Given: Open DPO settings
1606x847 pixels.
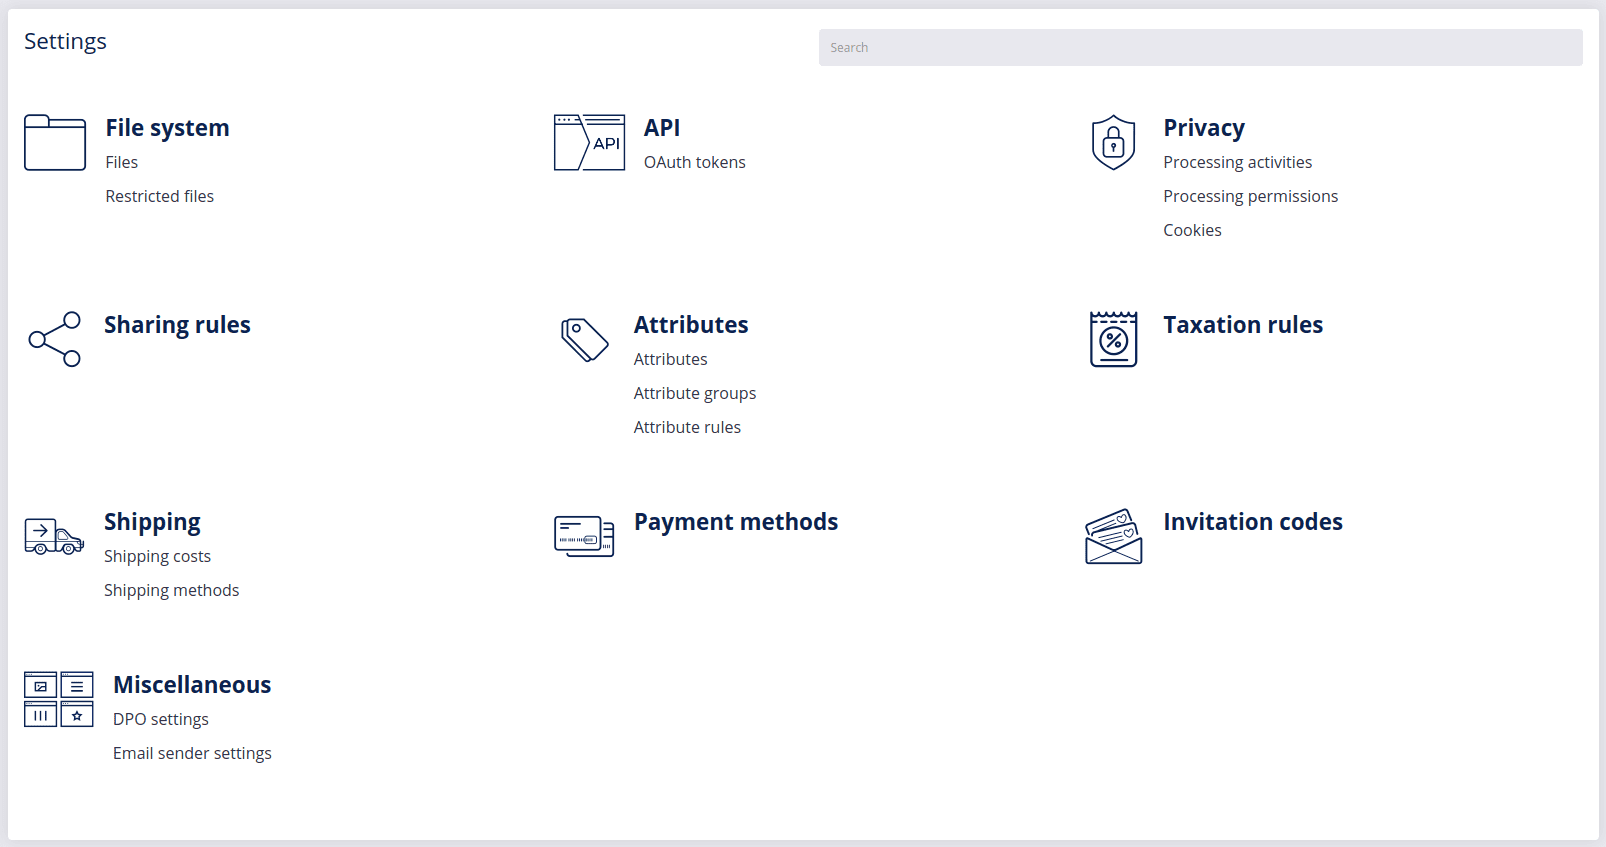Looking at the screenshot, I should point(161,719).
